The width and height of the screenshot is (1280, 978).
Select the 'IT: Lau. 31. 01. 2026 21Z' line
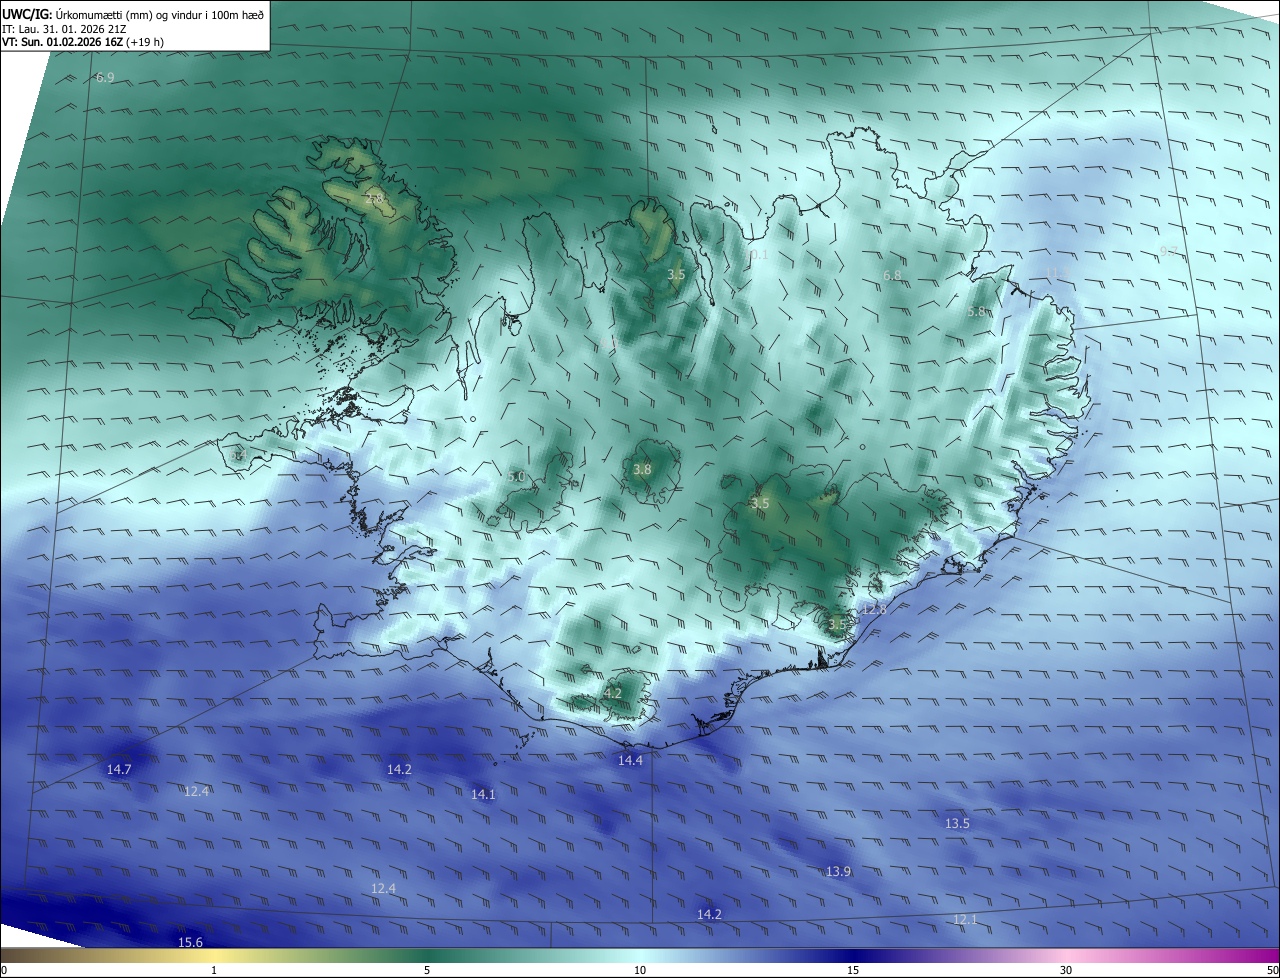tap(64, 29)
